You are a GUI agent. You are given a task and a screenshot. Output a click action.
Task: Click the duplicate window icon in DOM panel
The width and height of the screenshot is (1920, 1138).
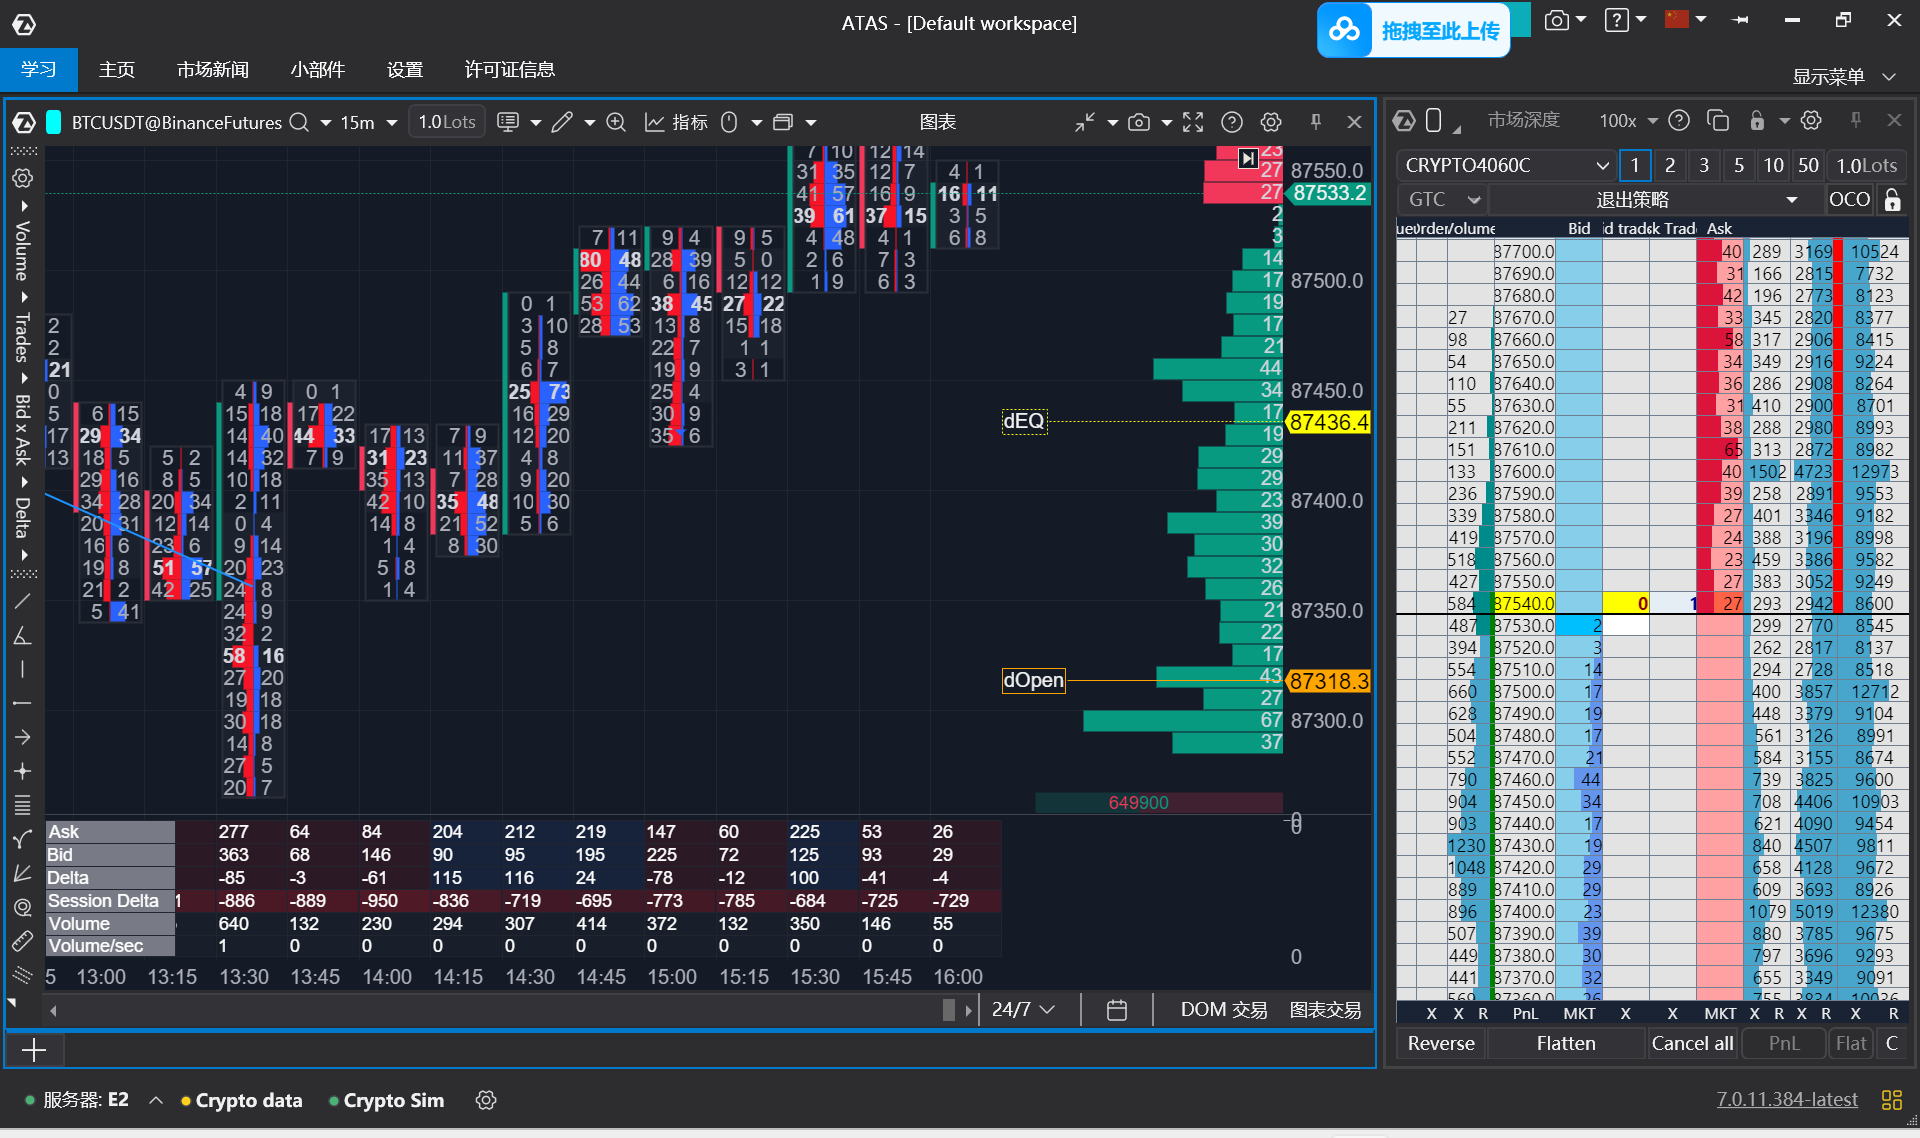click(x=1718, y=121)
